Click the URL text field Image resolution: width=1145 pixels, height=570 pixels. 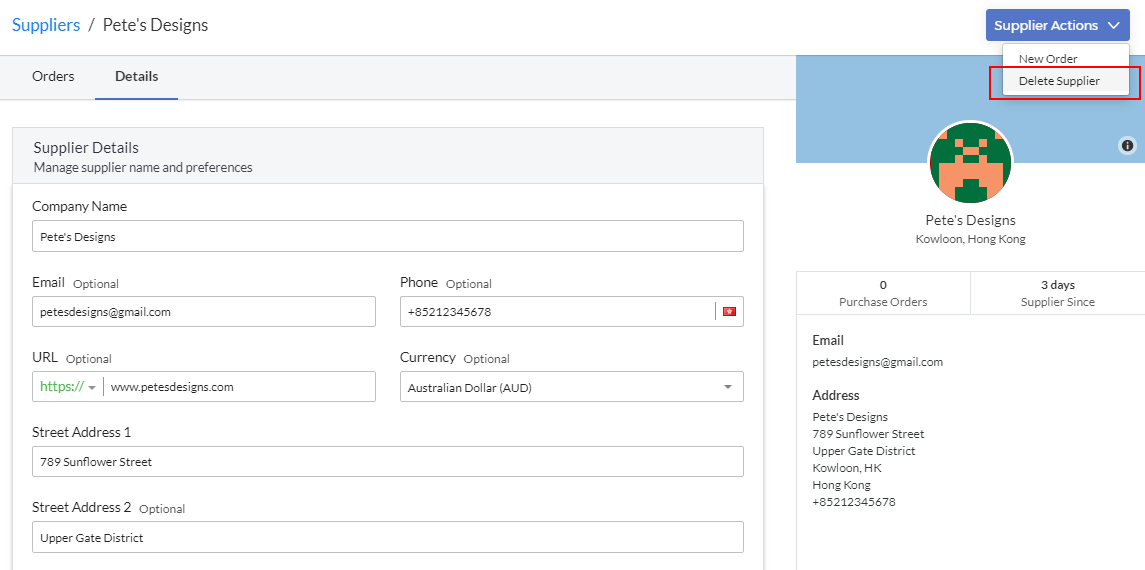click(x=240, y=387)
